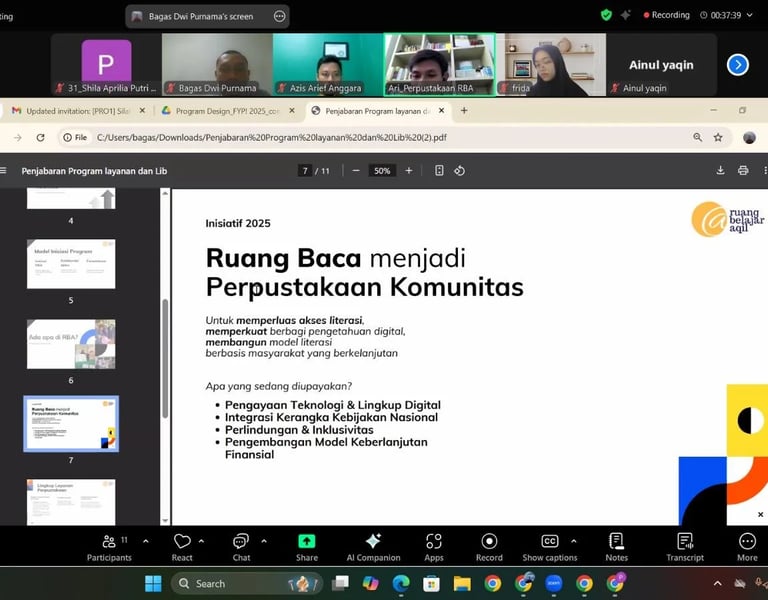Screen dimensions: 768x600
Task: Click the browser address bar URL
Action: 272,138
